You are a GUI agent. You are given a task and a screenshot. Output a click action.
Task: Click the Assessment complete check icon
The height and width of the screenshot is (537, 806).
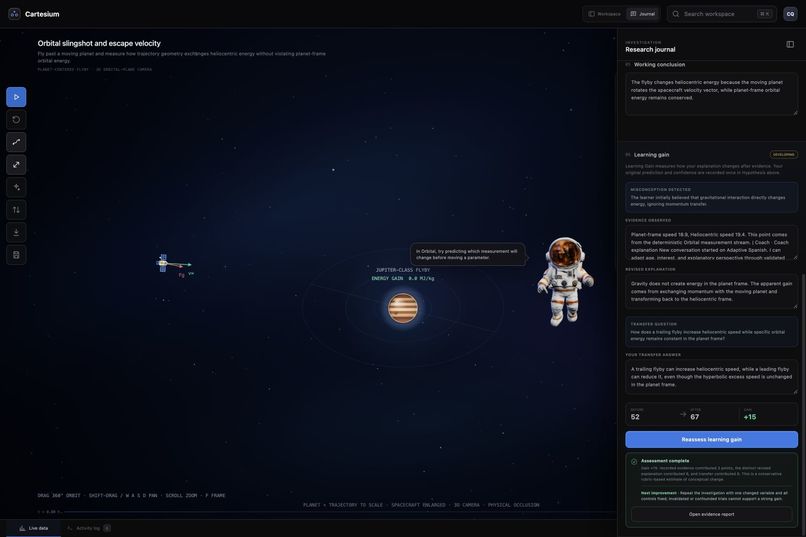coord(634,461)
